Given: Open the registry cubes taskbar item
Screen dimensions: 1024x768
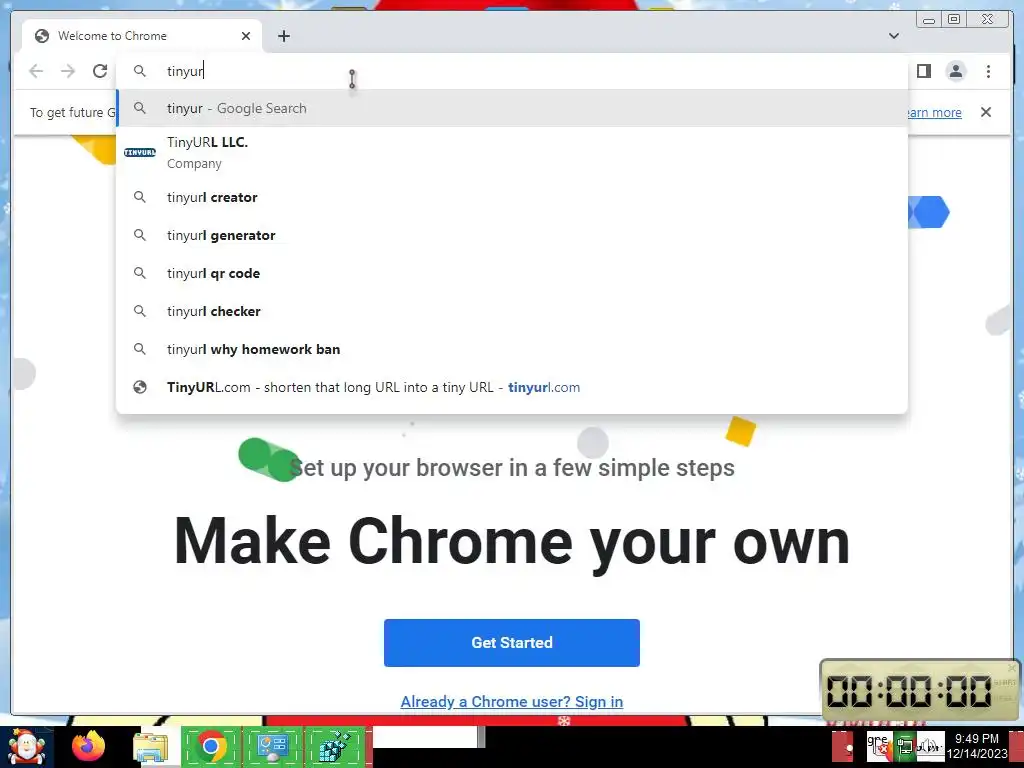Looking at the screenshot, I should pos(334,746).
